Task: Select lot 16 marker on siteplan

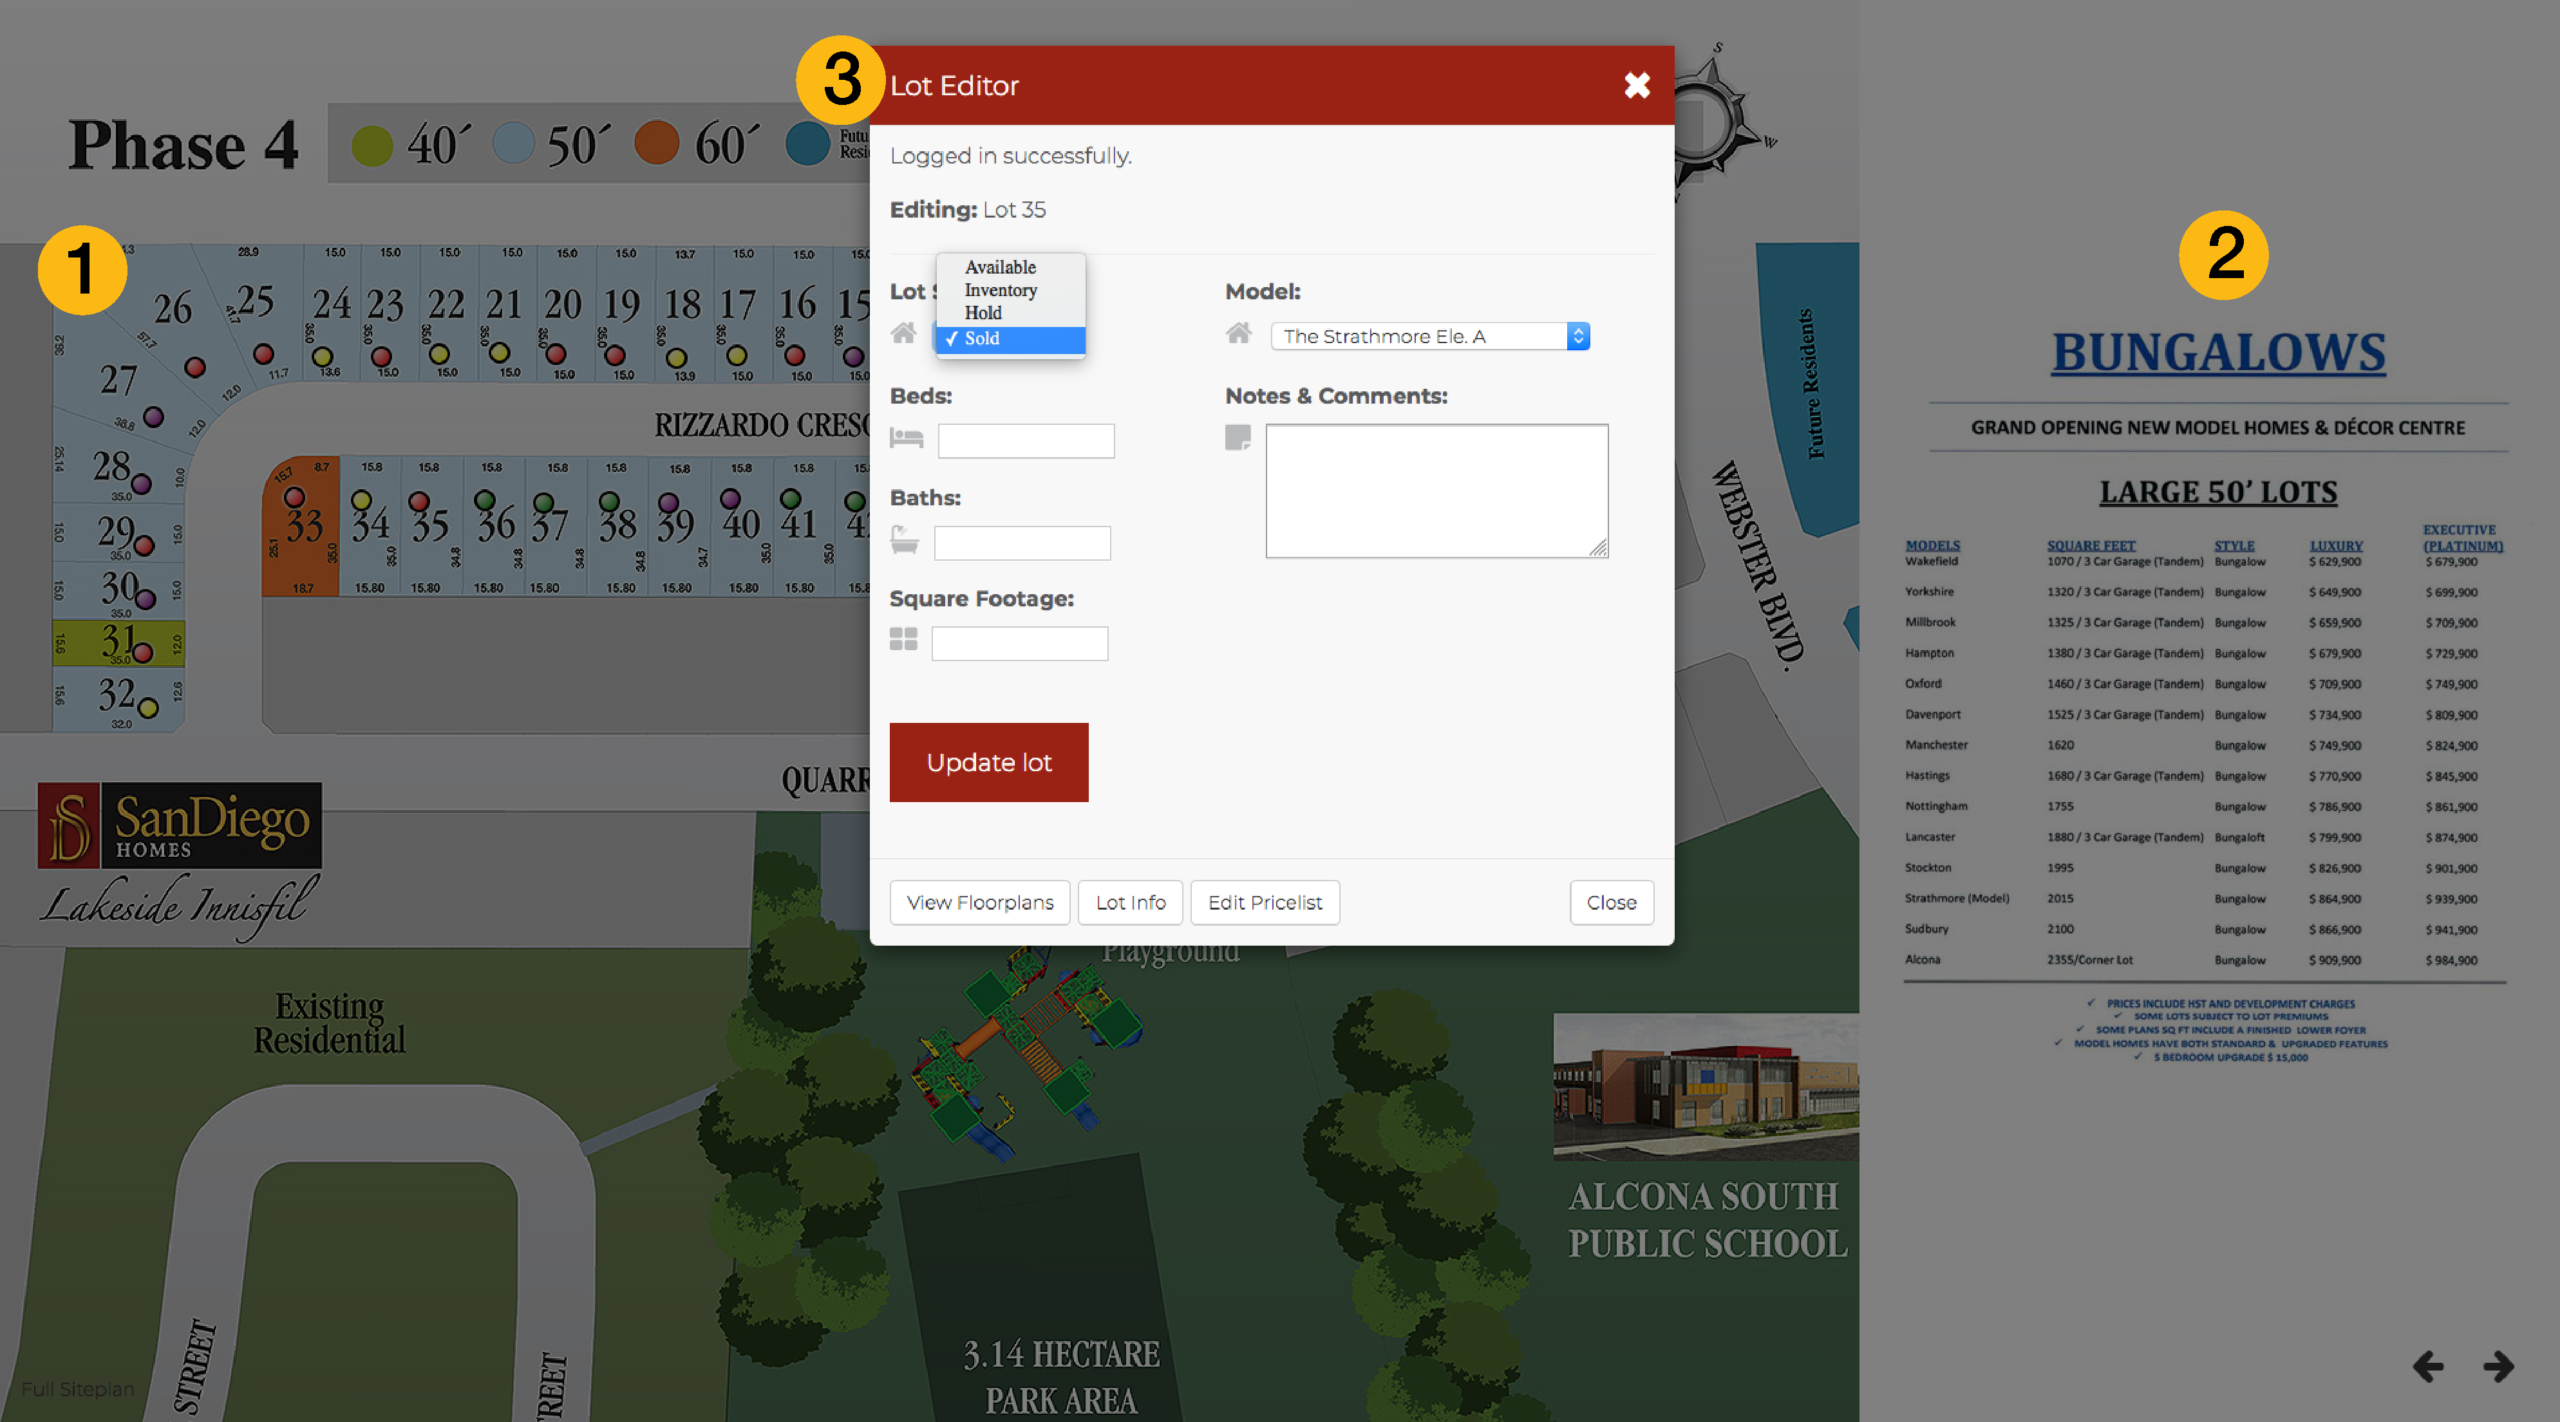Action: point(795,355)
